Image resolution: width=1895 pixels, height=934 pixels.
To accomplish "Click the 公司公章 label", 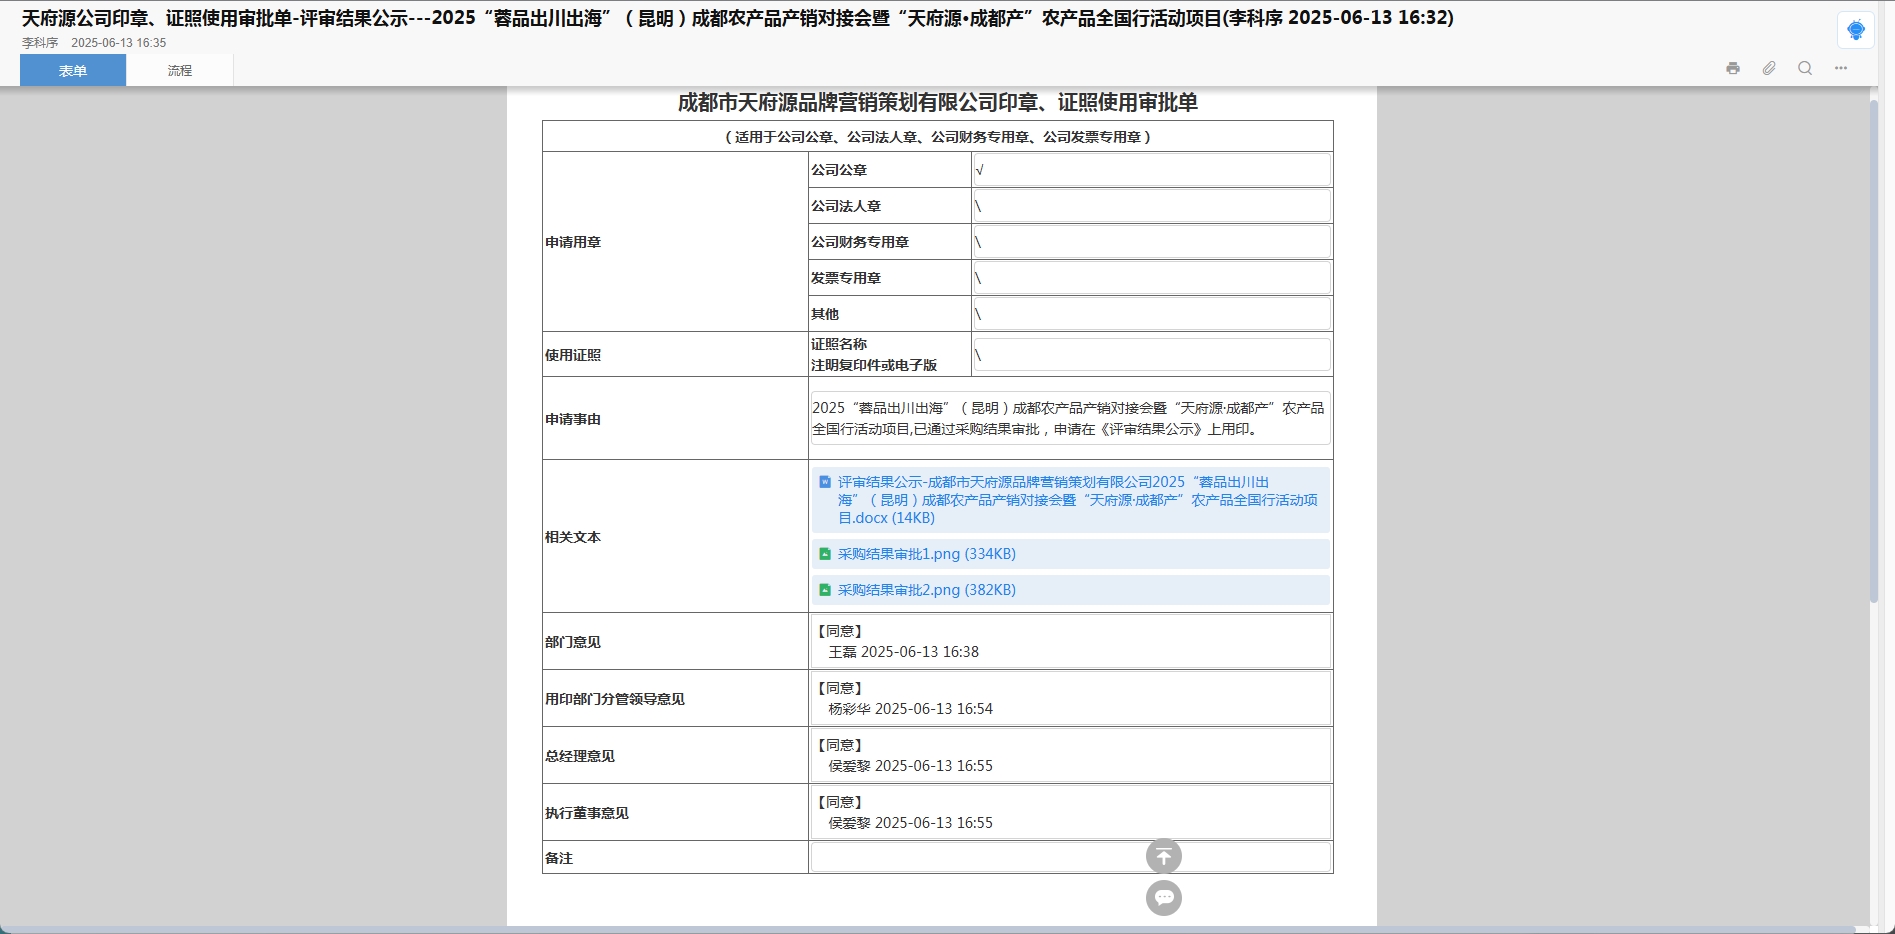I will (x=839, y=170).
